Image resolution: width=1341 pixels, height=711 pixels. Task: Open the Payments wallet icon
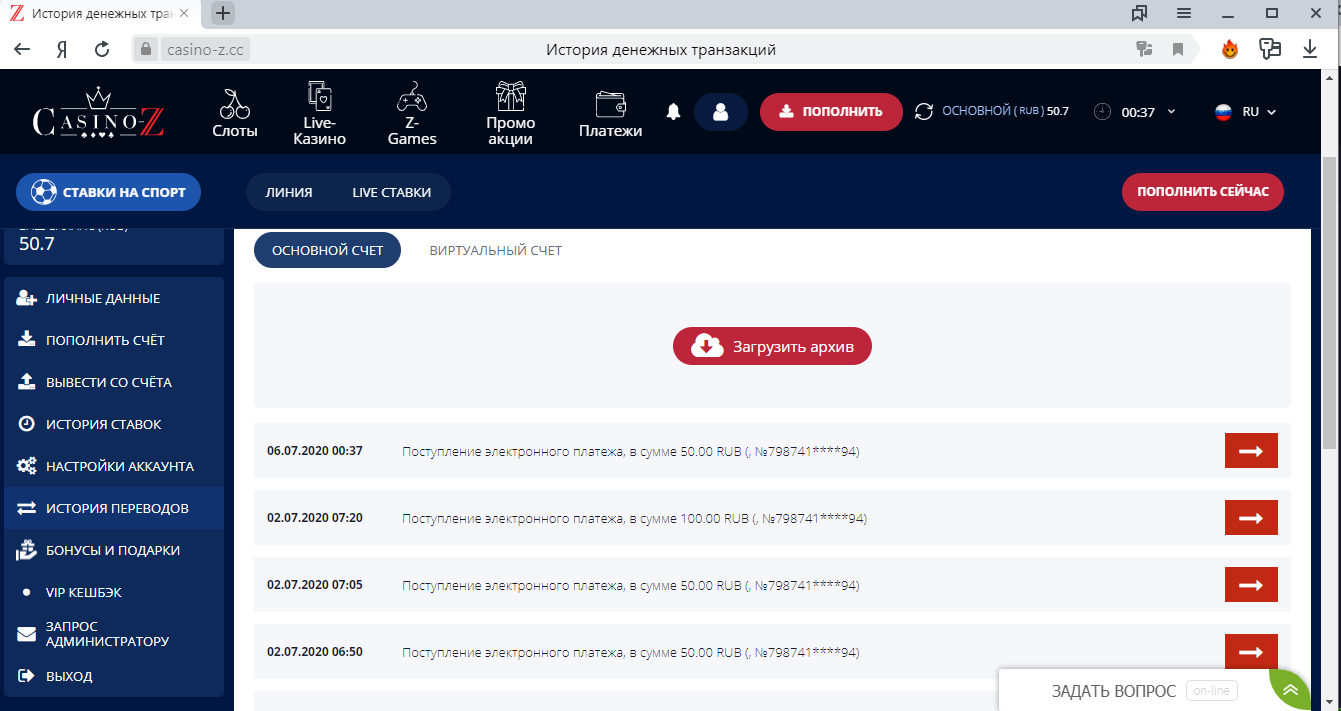click(x=610, y=105)
